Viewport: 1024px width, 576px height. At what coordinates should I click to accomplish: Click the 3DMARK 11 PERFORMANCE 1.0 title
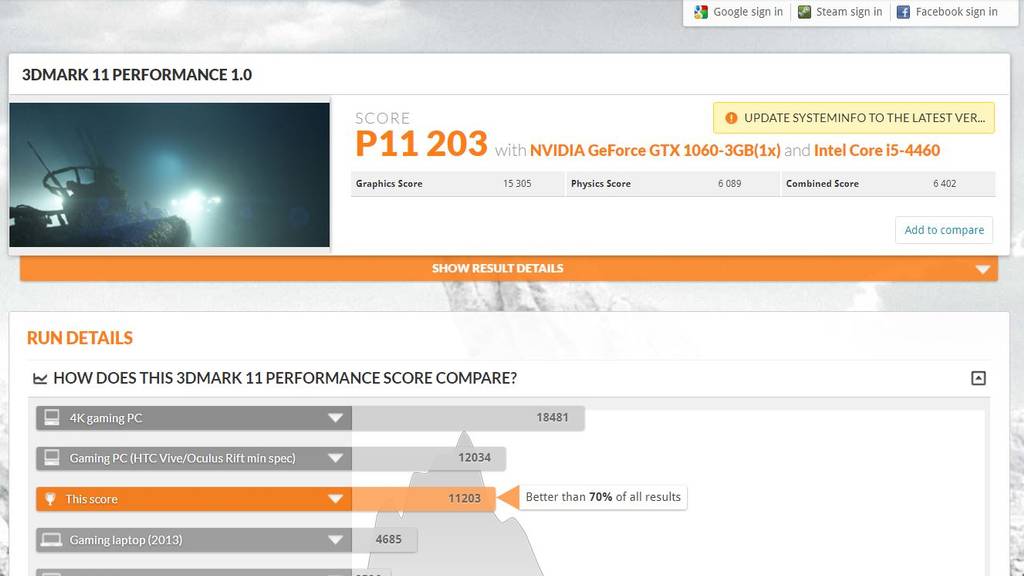[x=136, y=75]
